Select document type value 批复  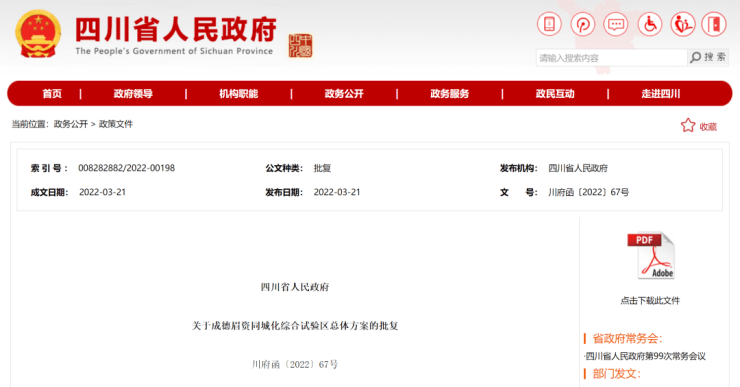point(322,168)
